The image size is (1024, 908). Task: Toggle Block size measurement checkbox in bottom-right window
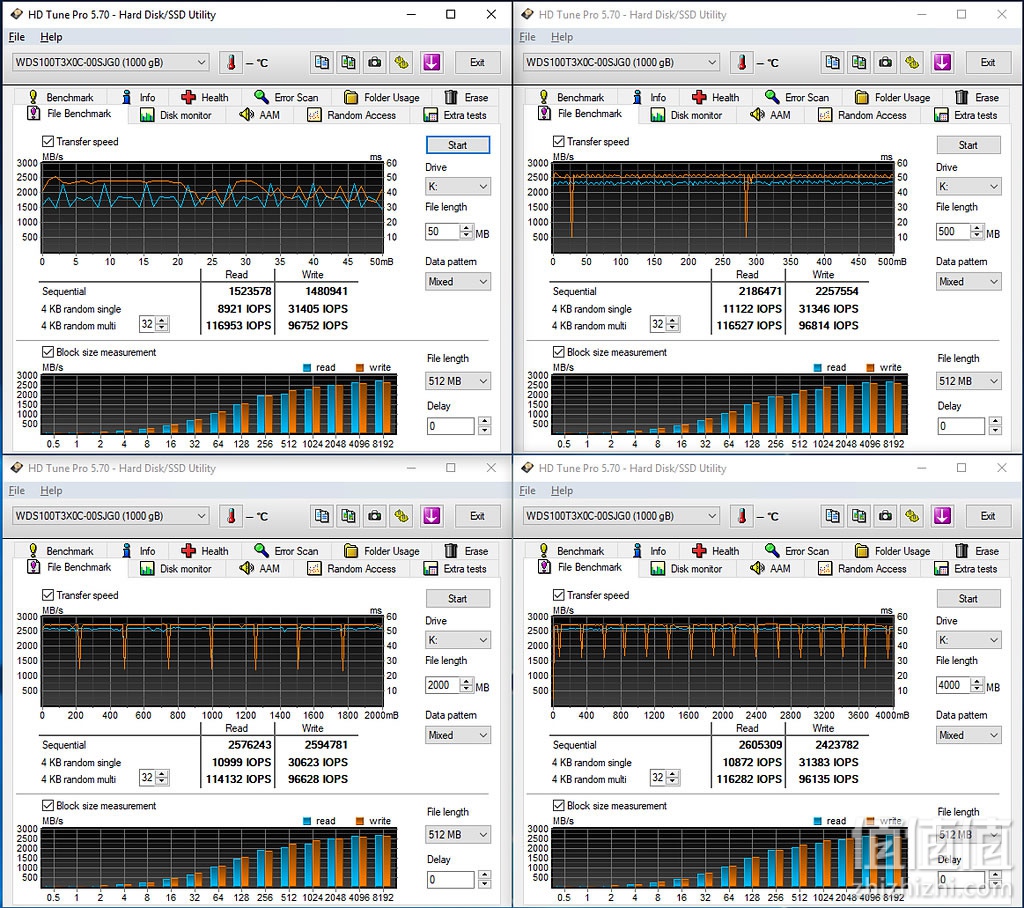558,805
